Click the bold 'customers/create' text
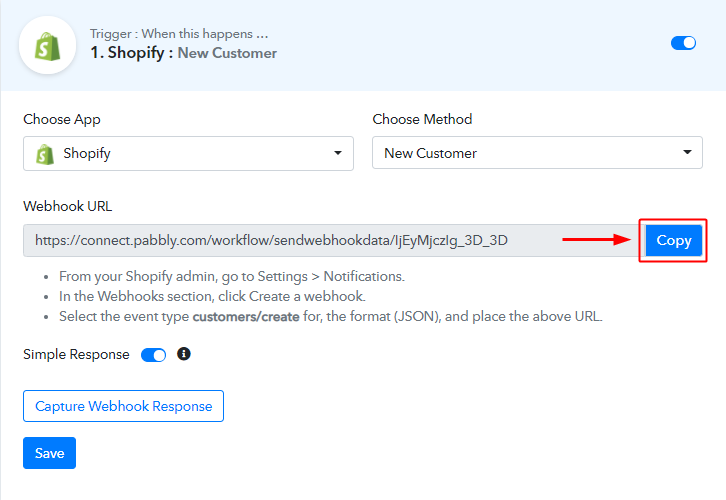Screen dimensions: 726x500 pyautogui.click(x=246, y=317)
